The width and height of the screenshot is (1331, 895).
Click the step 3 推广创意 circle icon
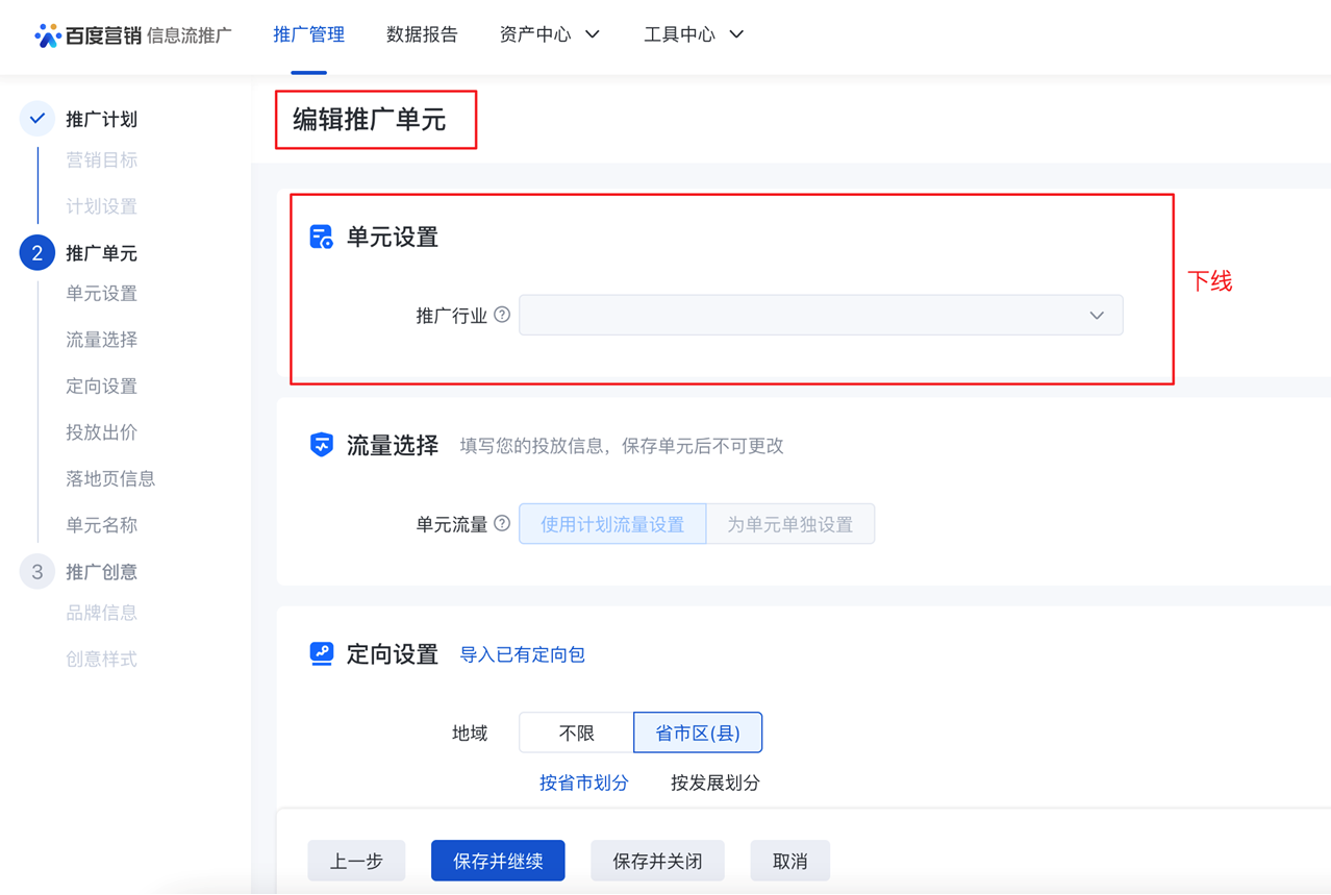(37, 572)
